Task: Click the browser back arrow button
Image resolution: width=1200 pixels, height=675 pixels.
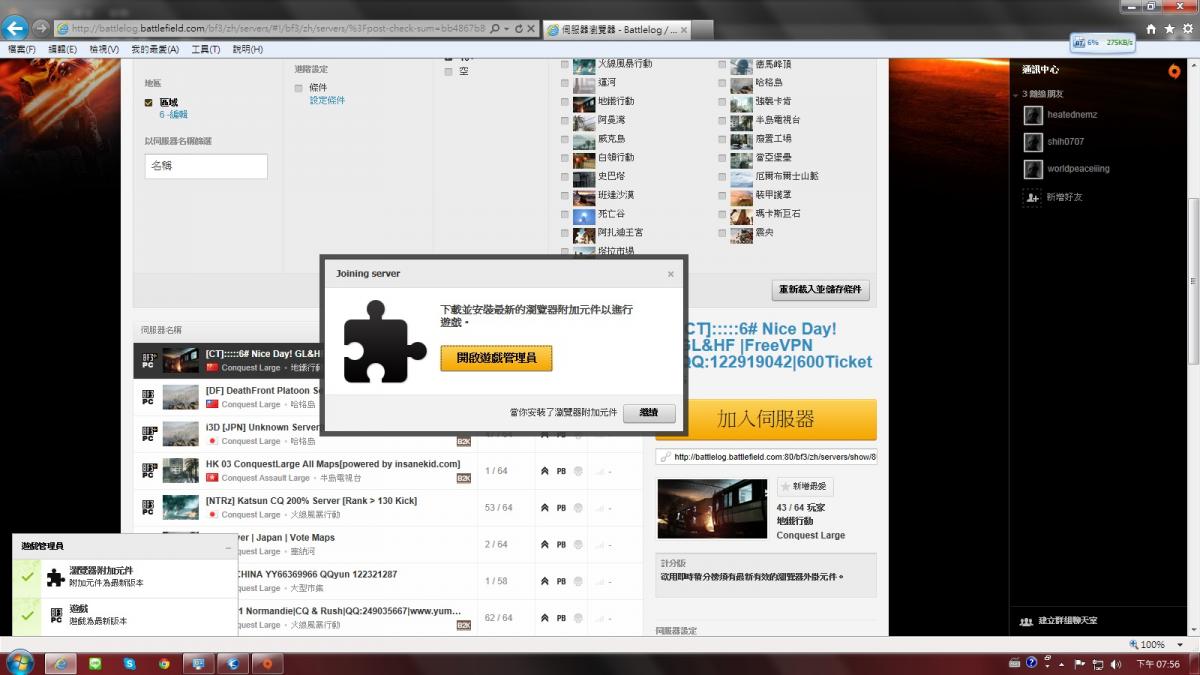Action: click(x=15, y=28)
